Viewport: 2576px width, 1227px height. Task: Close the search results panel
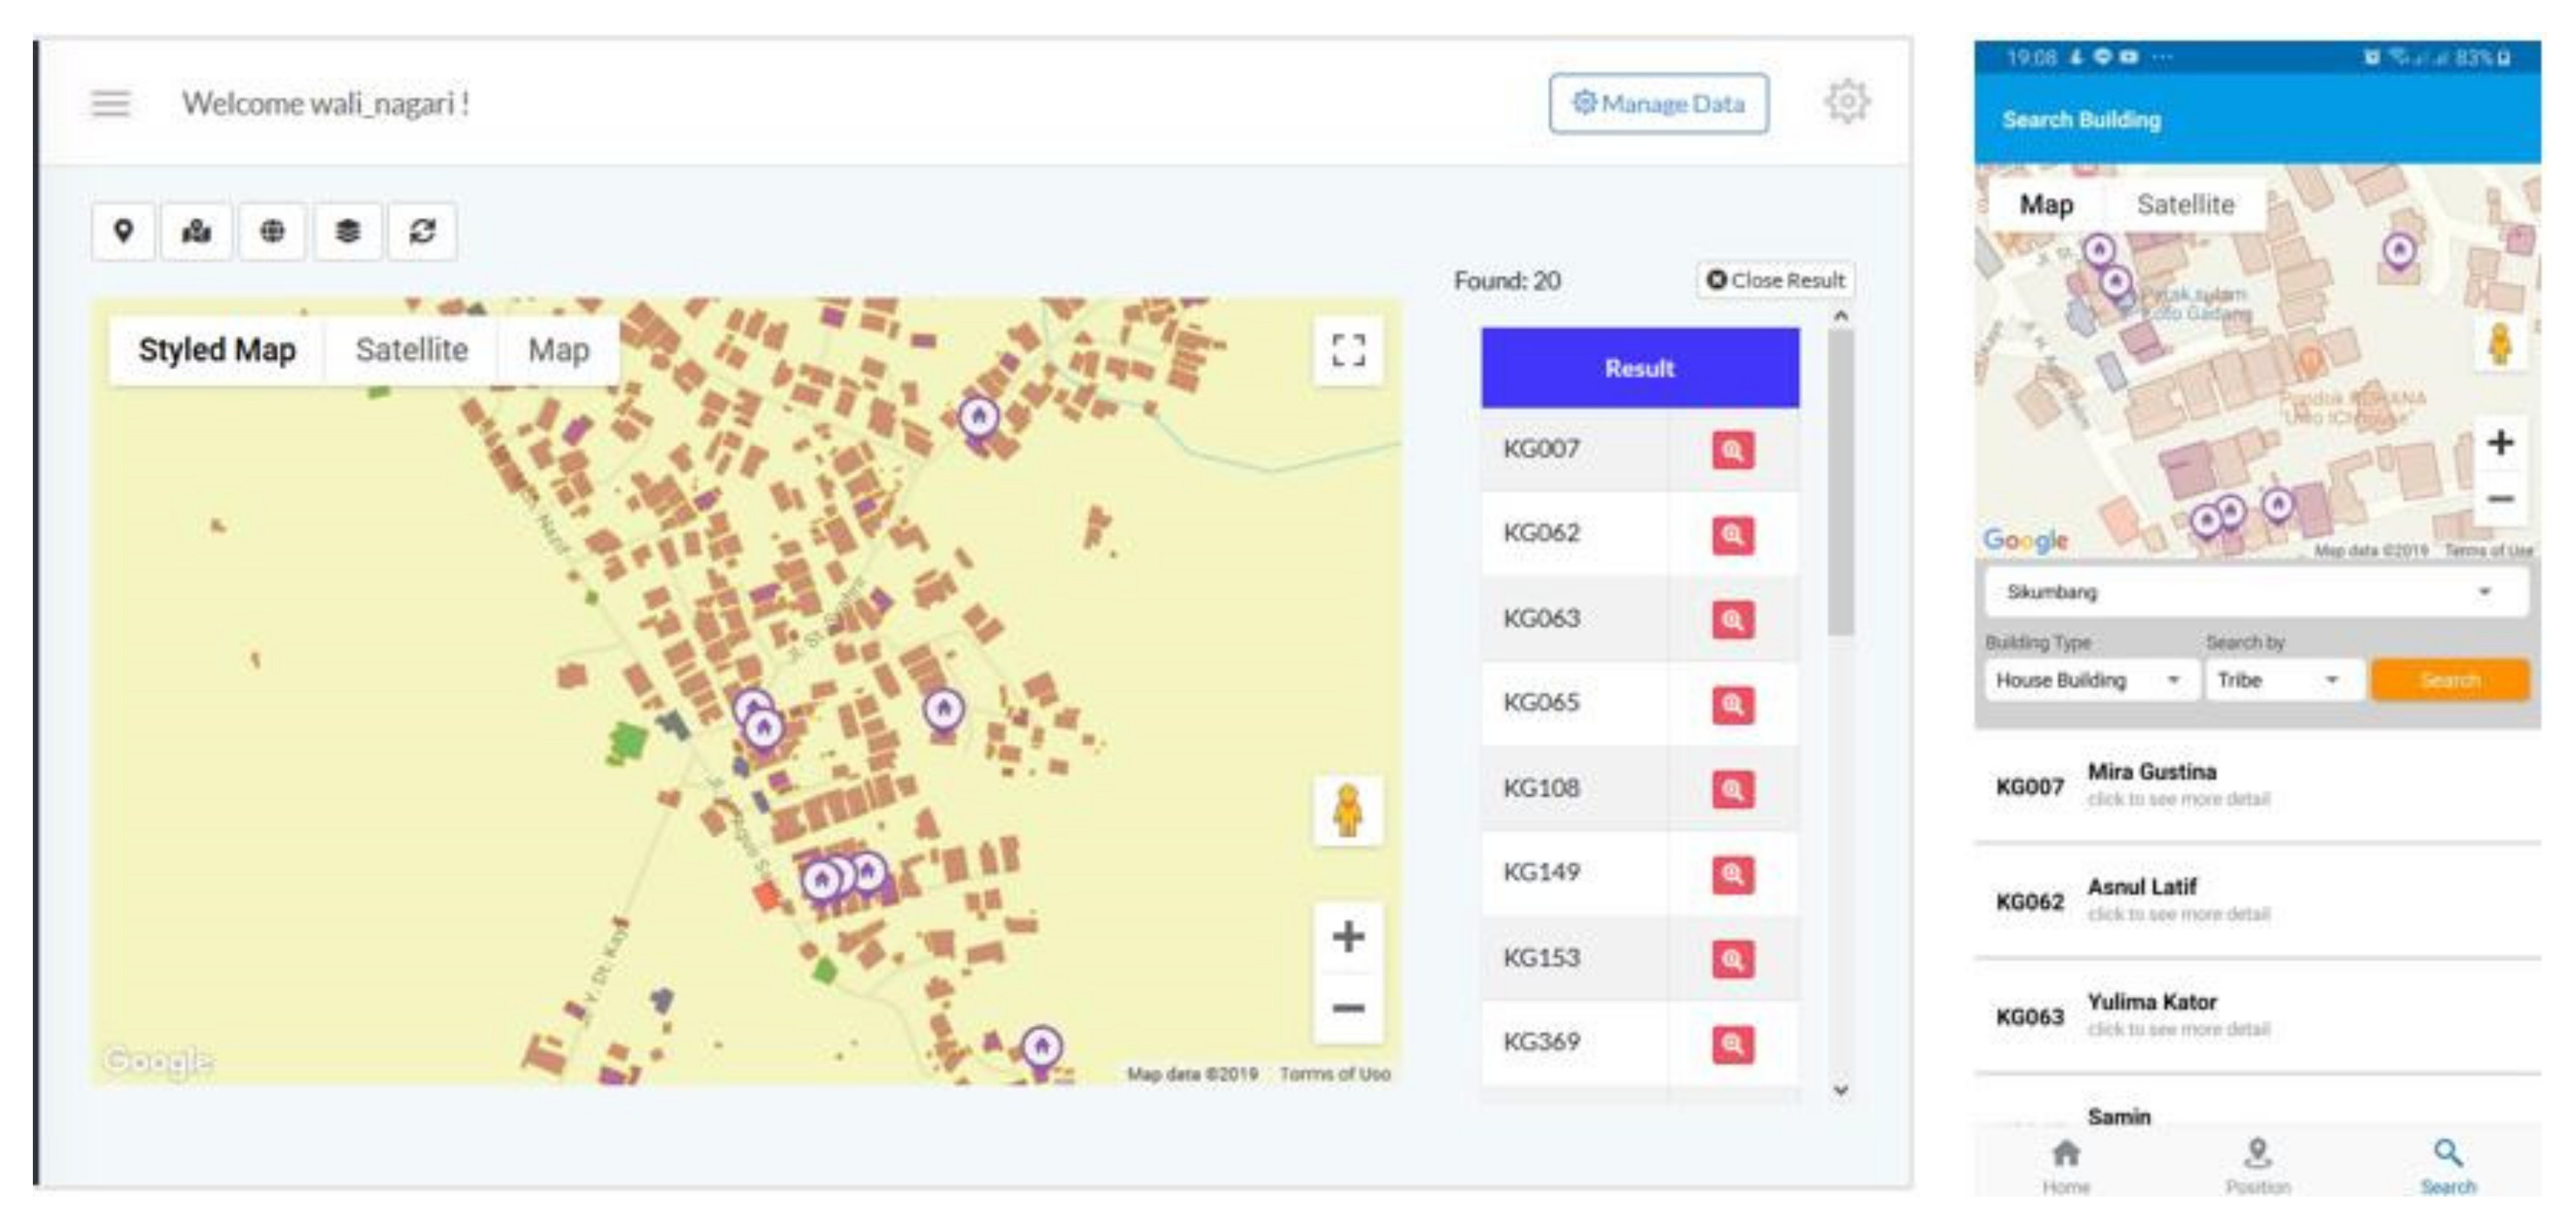(1775, 280)
